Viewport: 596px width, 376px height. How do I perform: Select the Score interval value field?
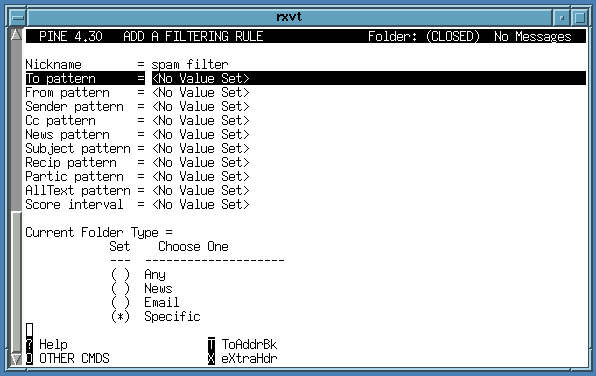coord(200,205)
